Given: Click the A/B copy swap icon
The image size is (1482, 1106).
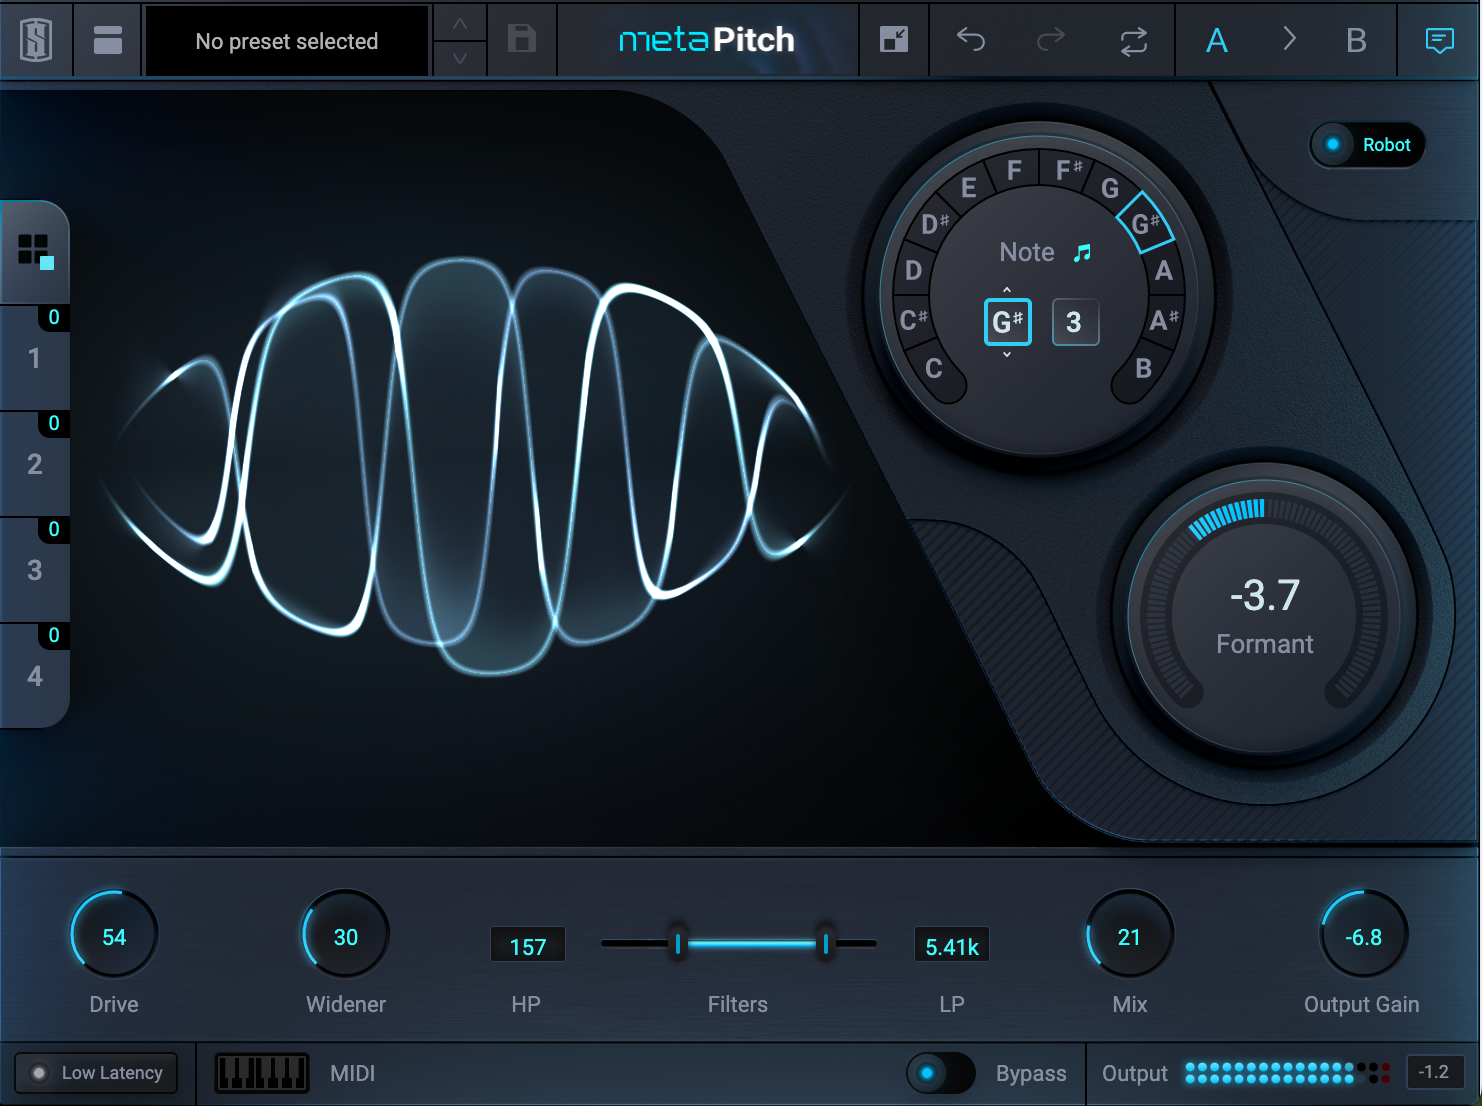Looking at the screenshot, I should (x=1133, y=40).
